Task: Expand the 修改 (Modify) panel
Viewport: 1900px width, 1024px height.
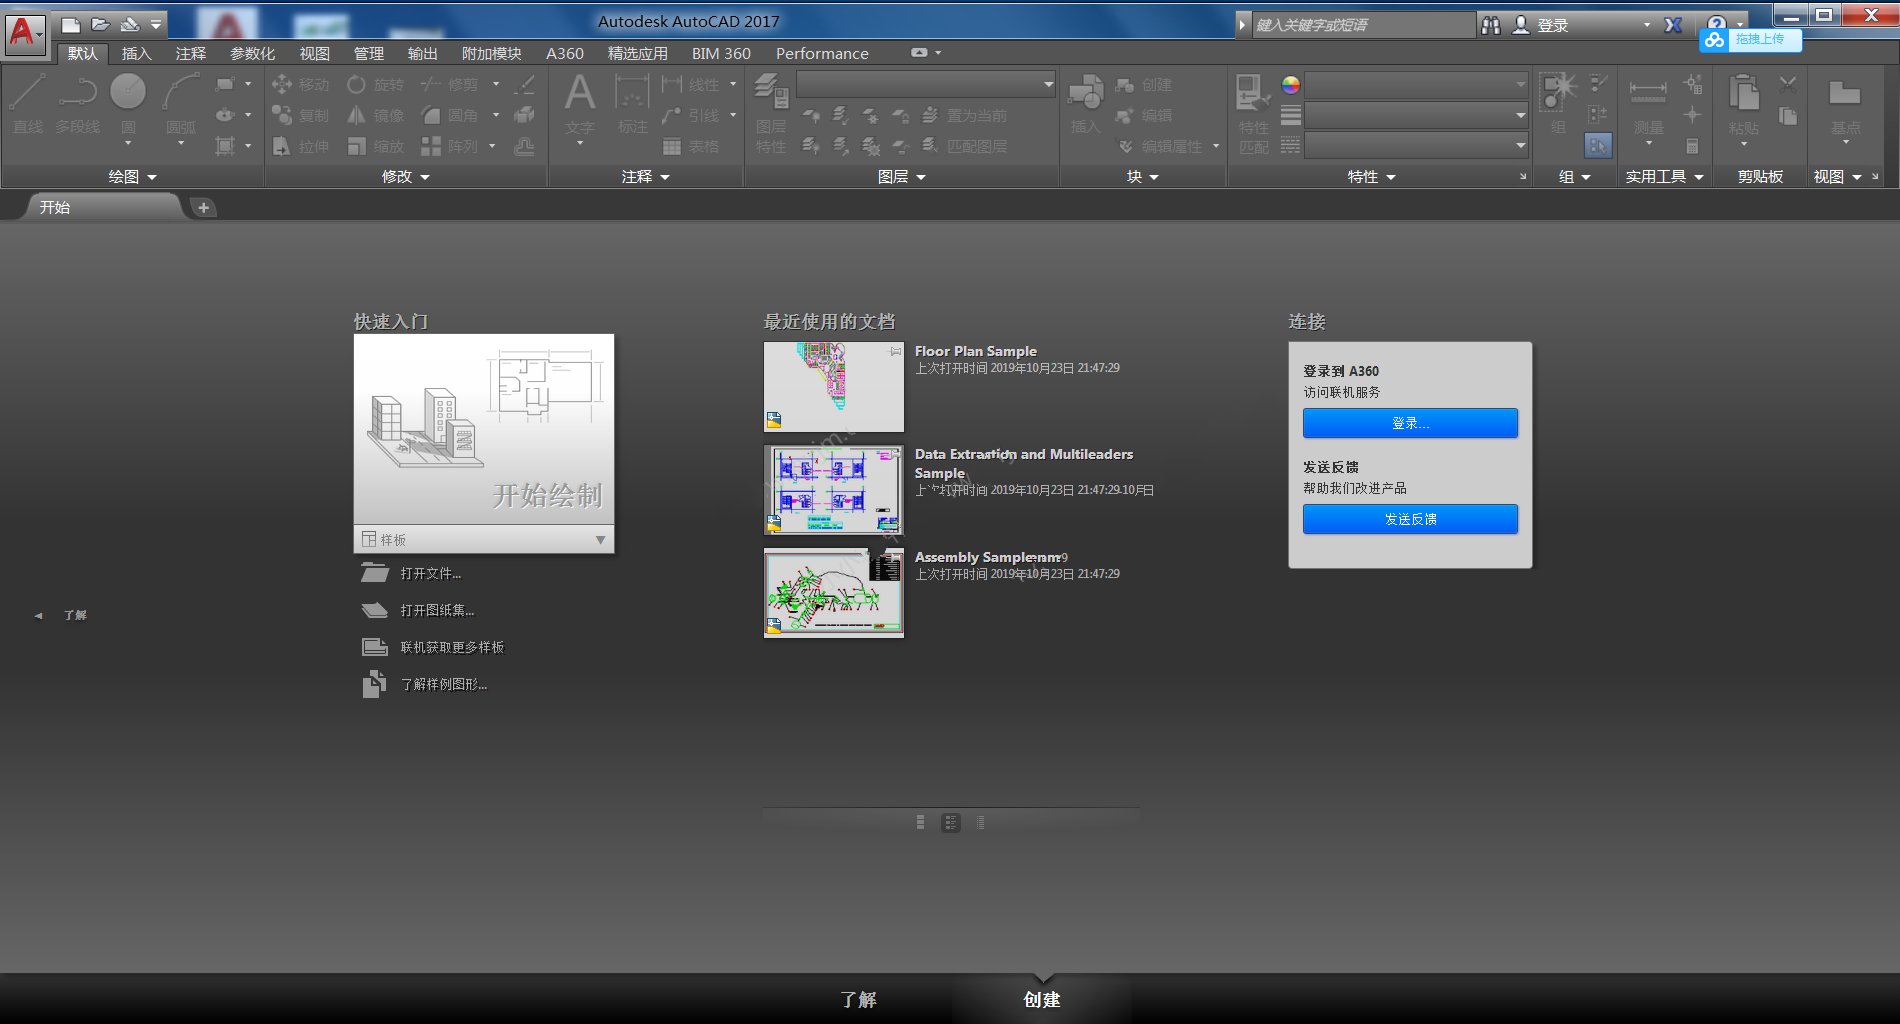Action: 405,177
